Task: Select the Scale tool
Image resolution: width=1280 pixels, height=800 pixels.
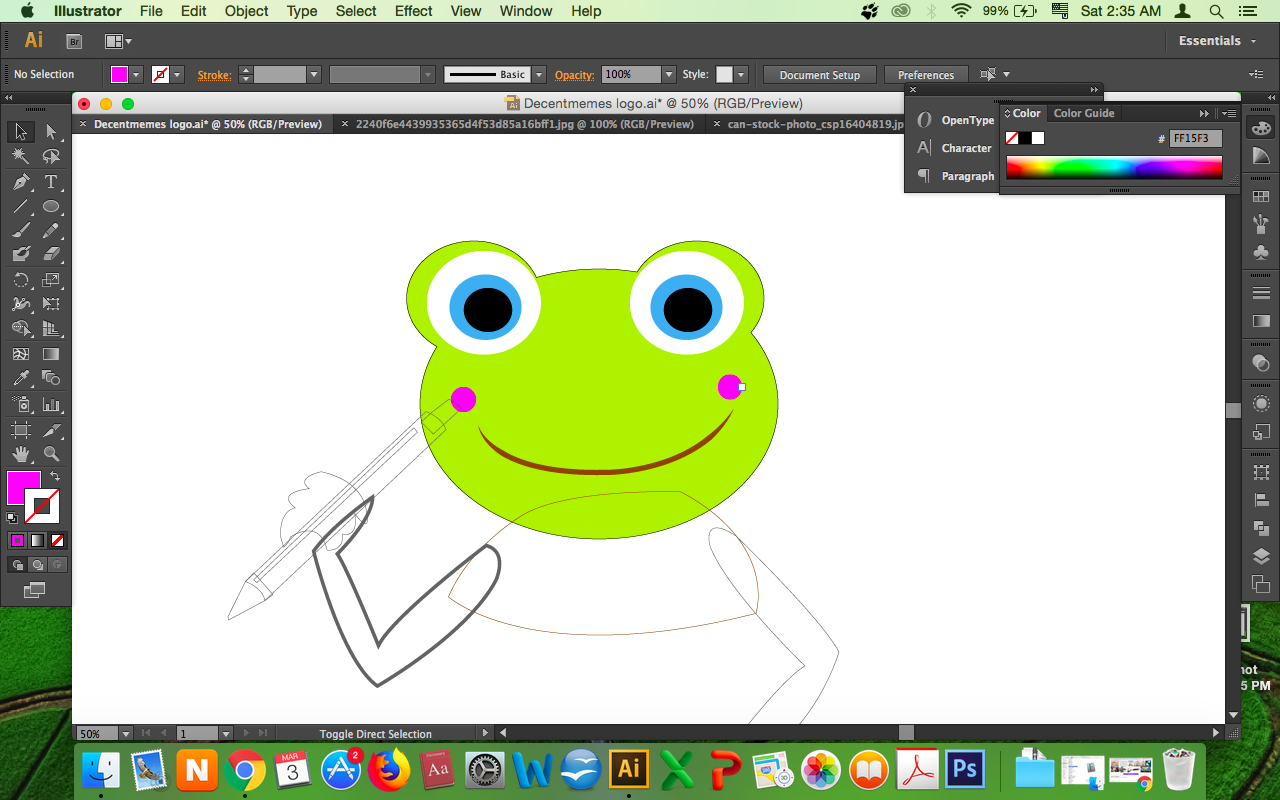Action: pyautogui.click(x=52, y=280)
